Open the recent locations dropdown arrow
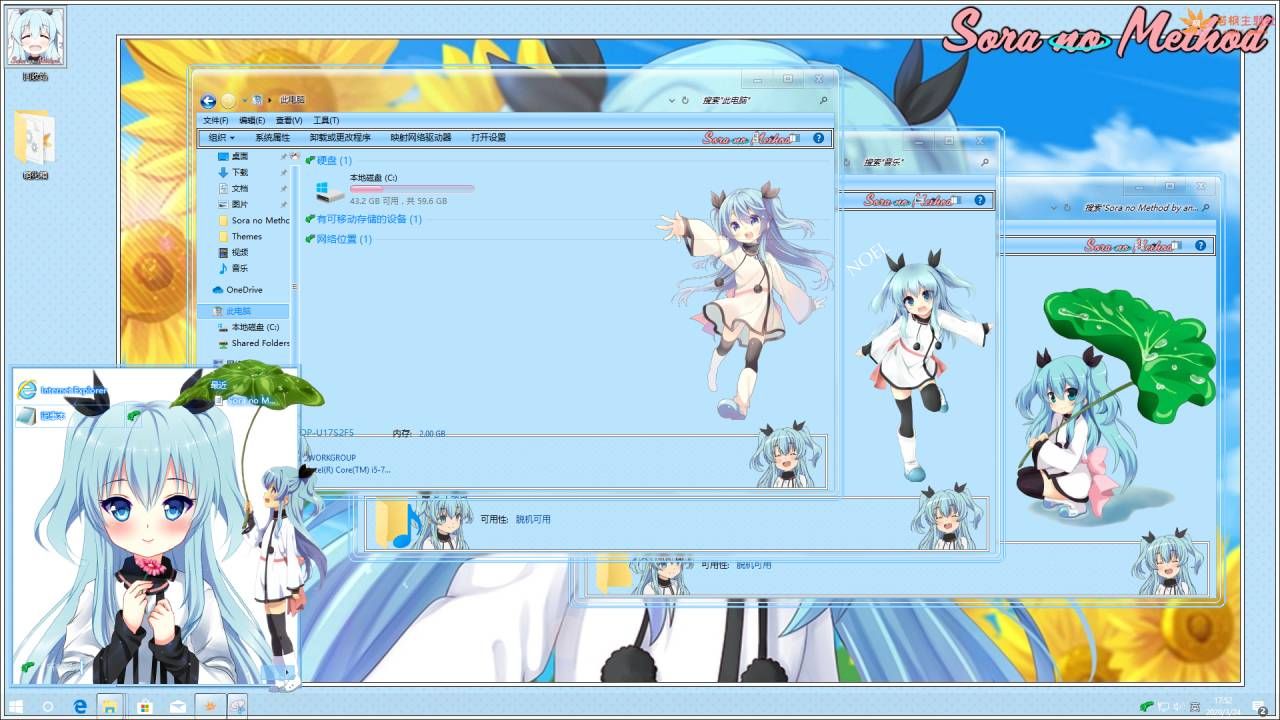The height and width of the screenshot is (720, 1280). [245, 101]
